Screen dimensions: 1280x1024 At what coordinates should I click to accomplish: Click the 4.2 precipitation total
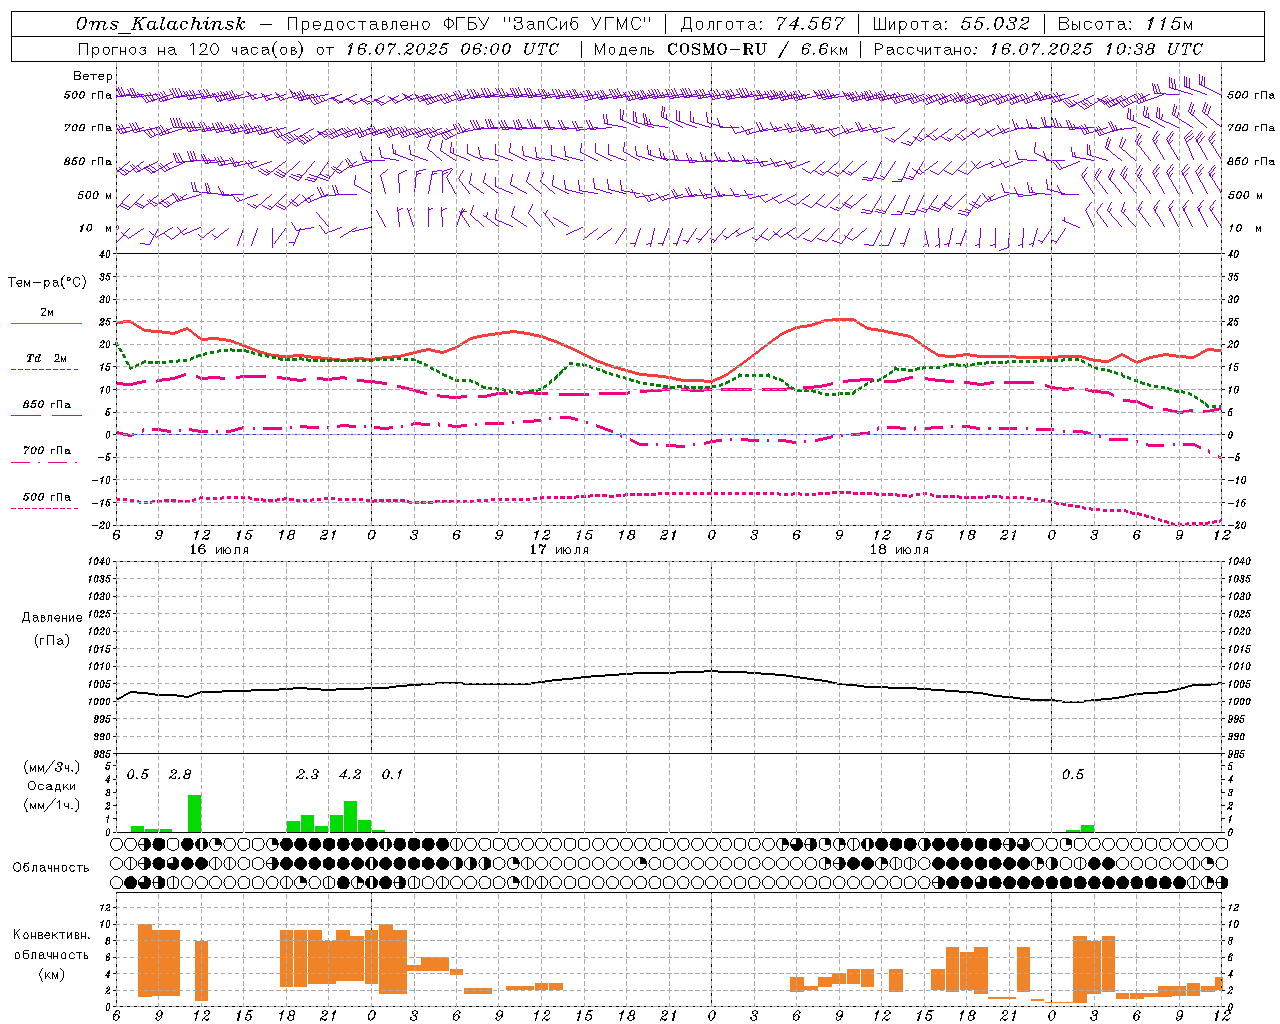pyautogui.click(x=350, y=775)
